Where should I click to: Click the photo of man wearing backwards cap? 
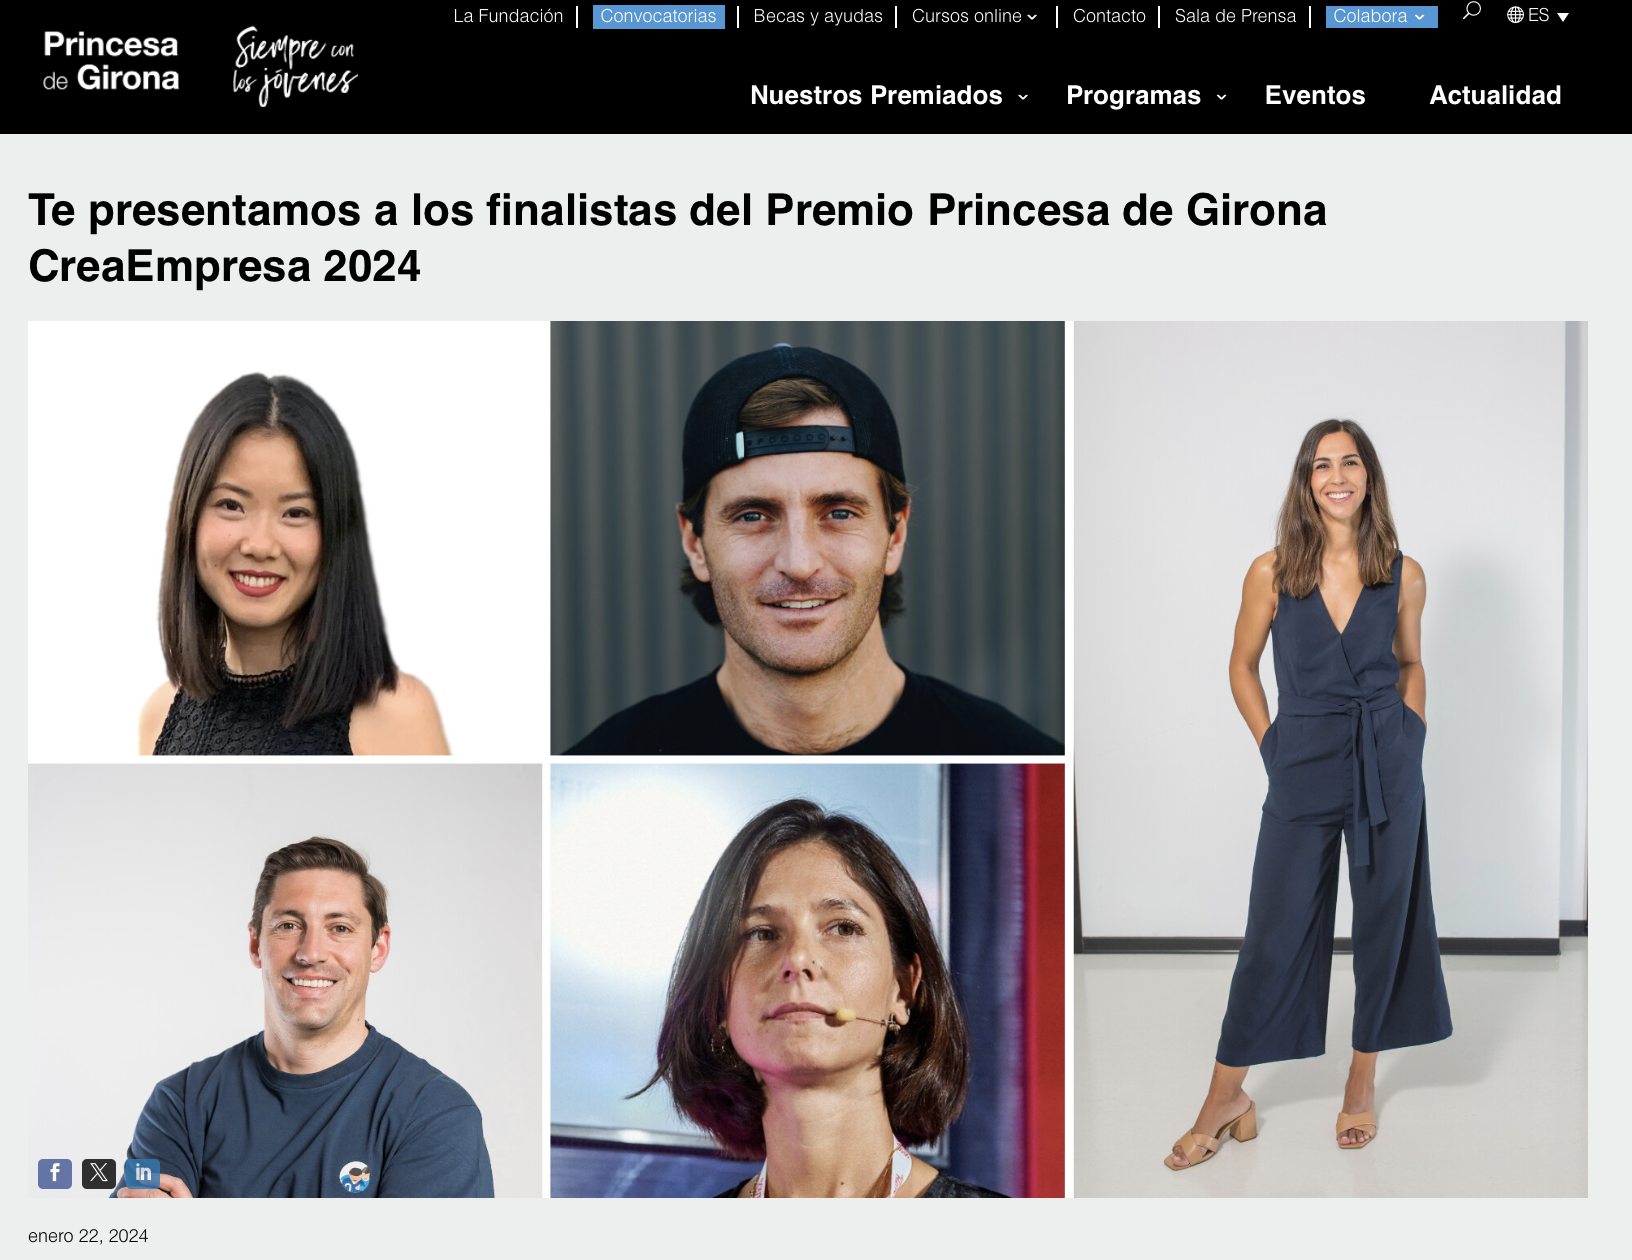point(807,538)
